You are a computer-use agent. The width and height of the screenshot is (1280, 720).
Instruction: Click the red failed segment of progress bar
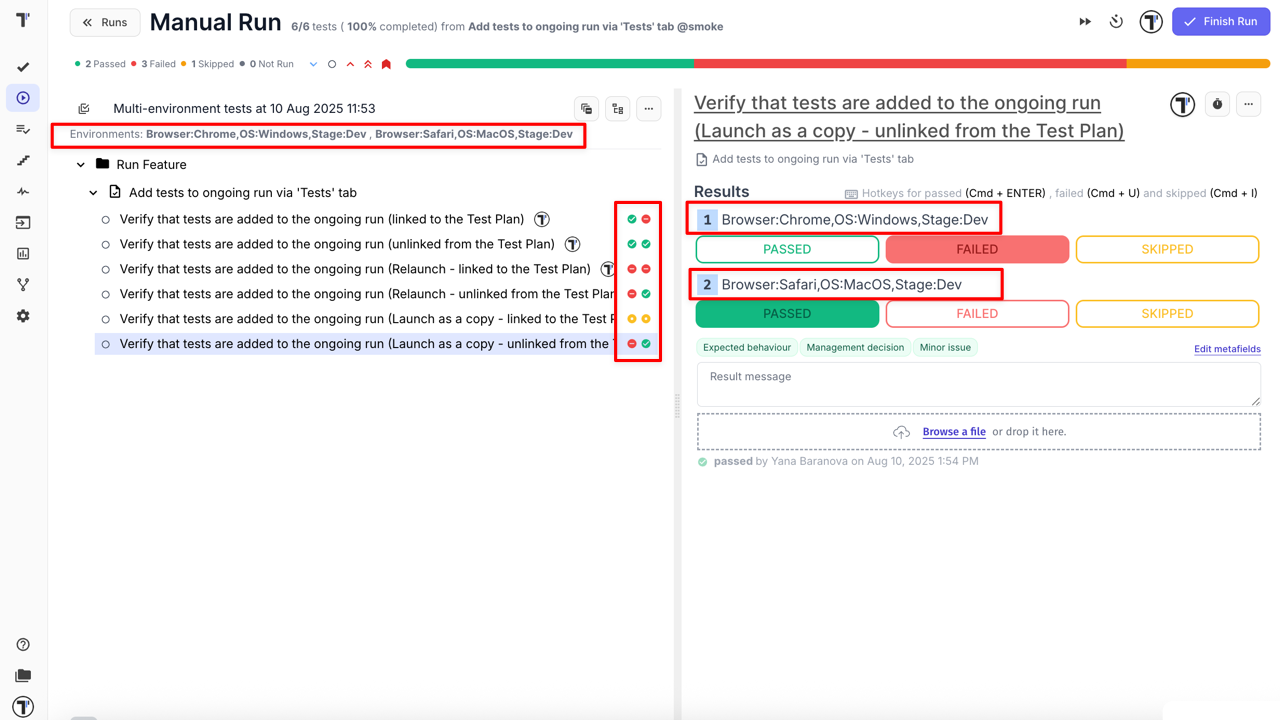910,64
